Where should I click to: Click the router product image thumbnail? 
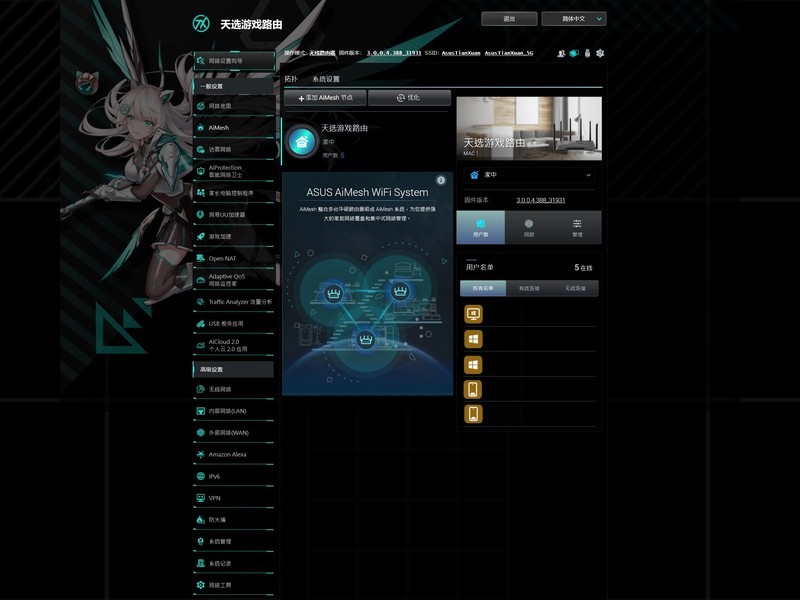coord(529,128)
